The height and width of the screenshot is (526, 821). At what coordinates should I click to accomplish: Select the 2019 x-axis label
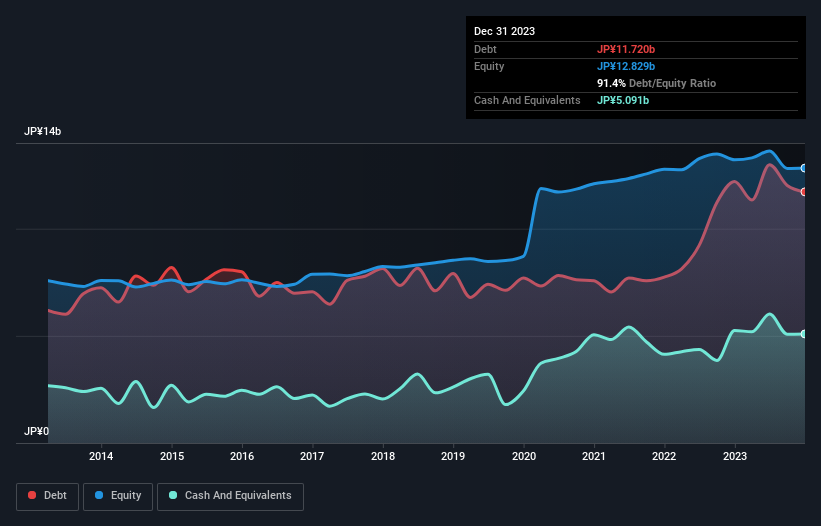click(453, 456)
